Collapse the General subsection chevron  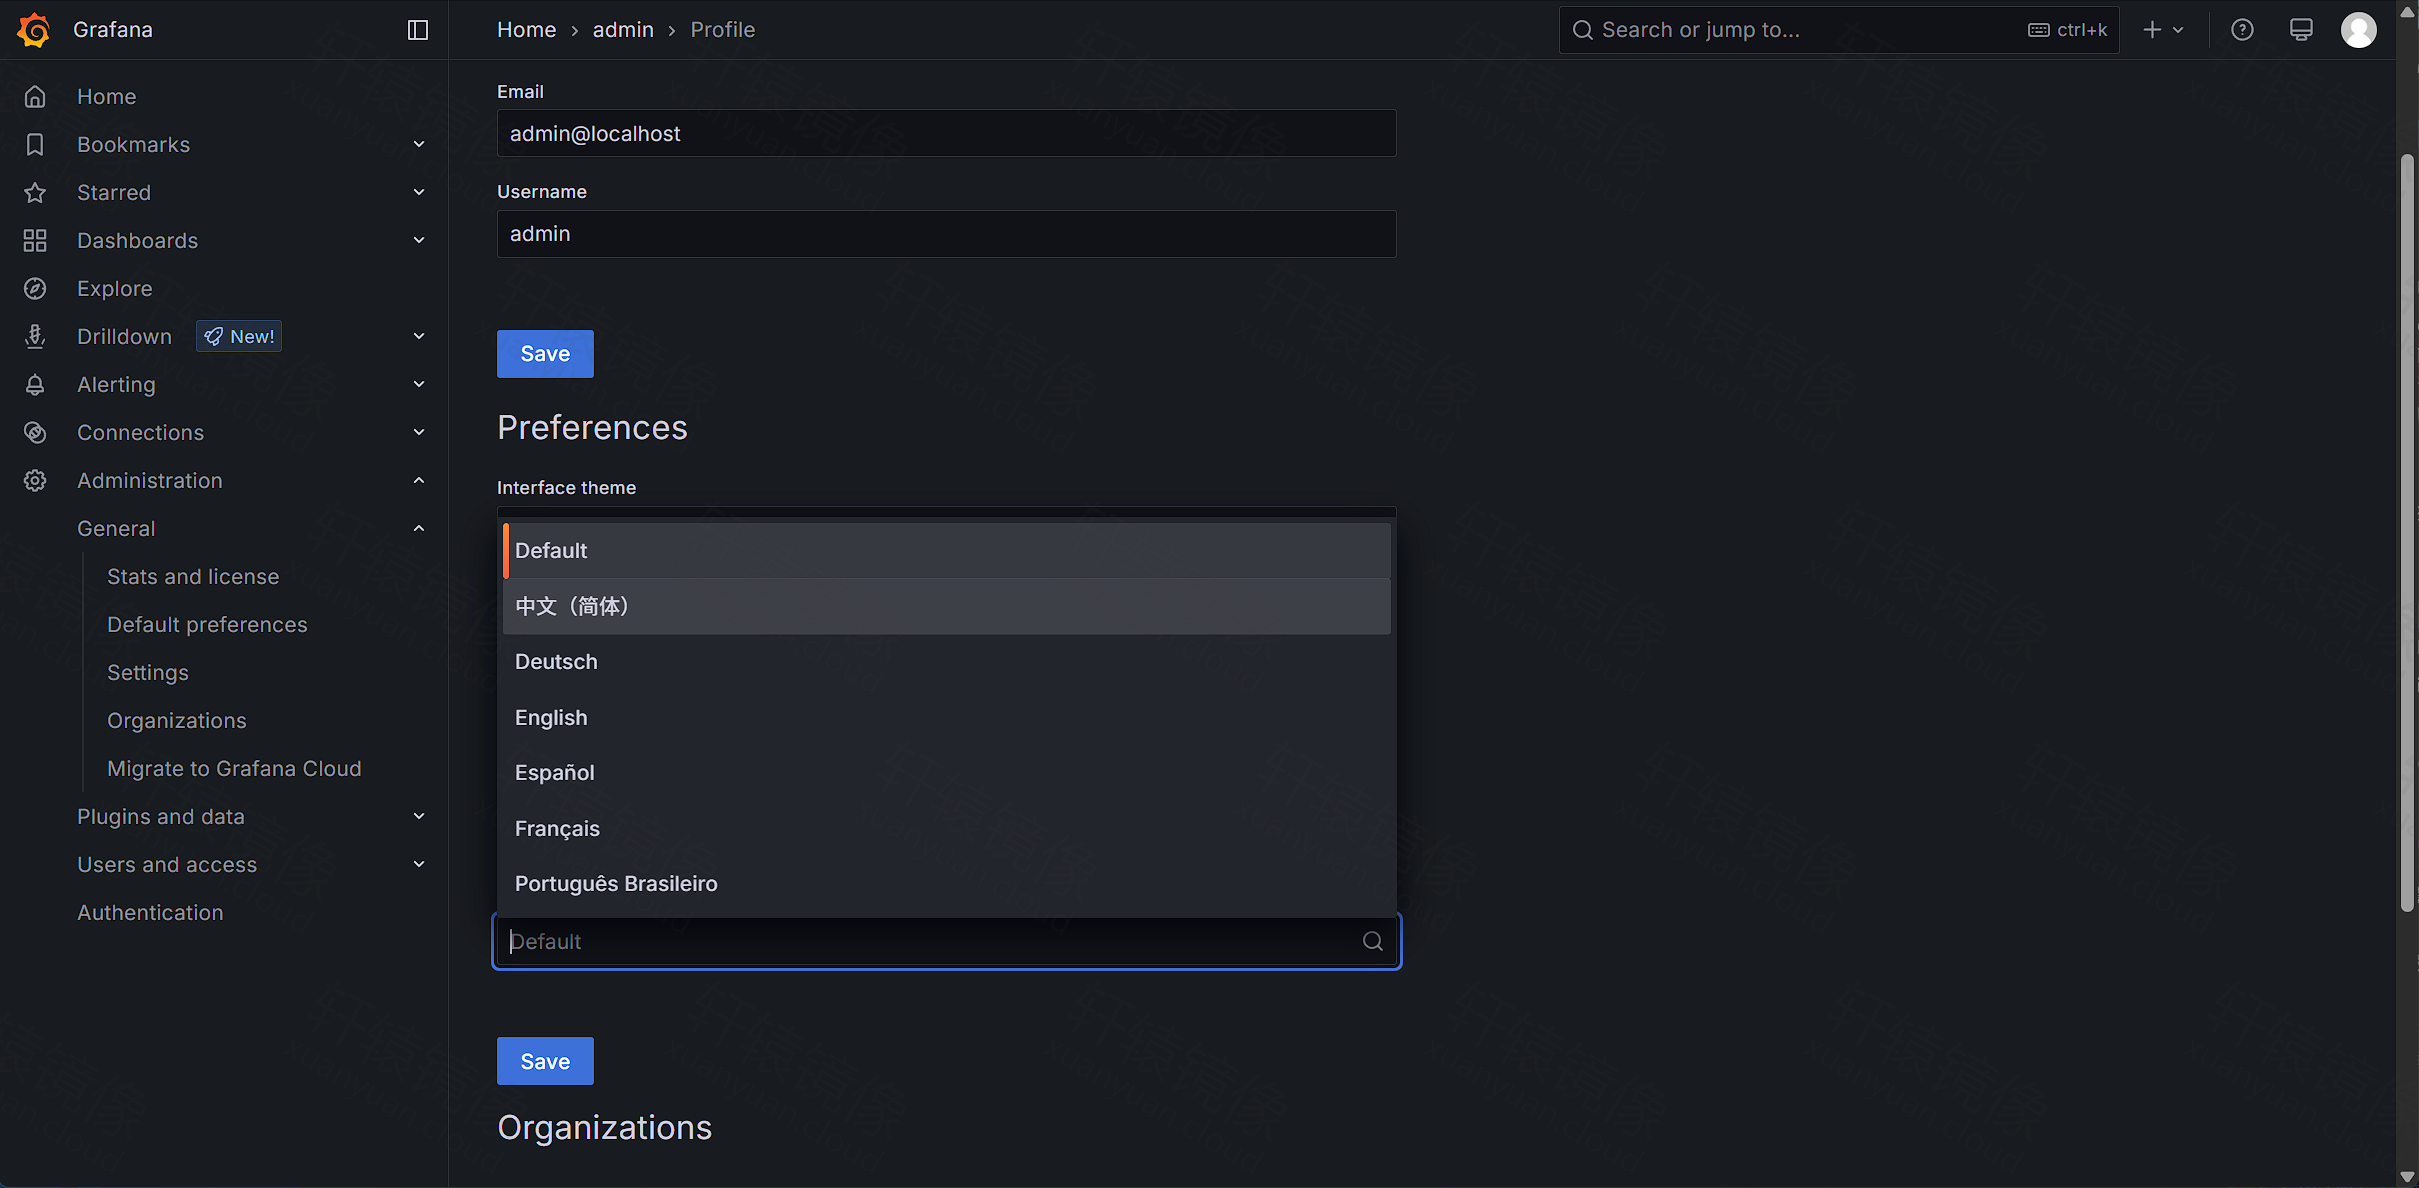pyautogui.click(x=419, y=529)
